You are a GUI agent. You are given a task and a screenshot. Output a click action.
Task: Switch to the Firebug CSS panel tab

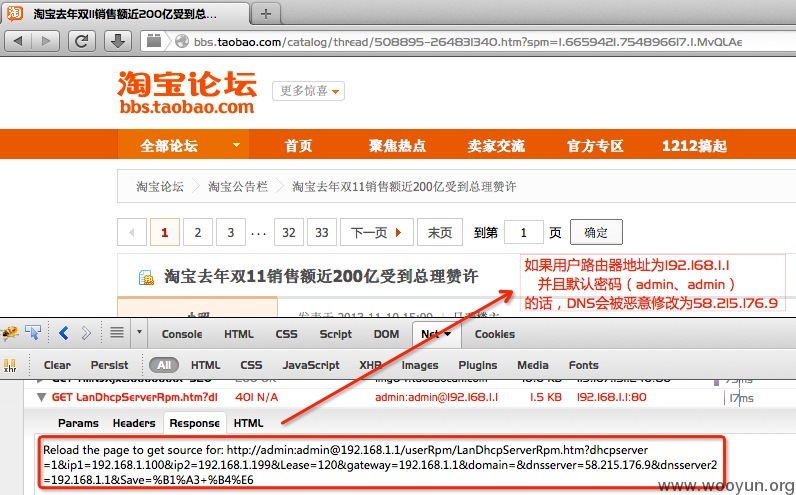click(286, 334)
